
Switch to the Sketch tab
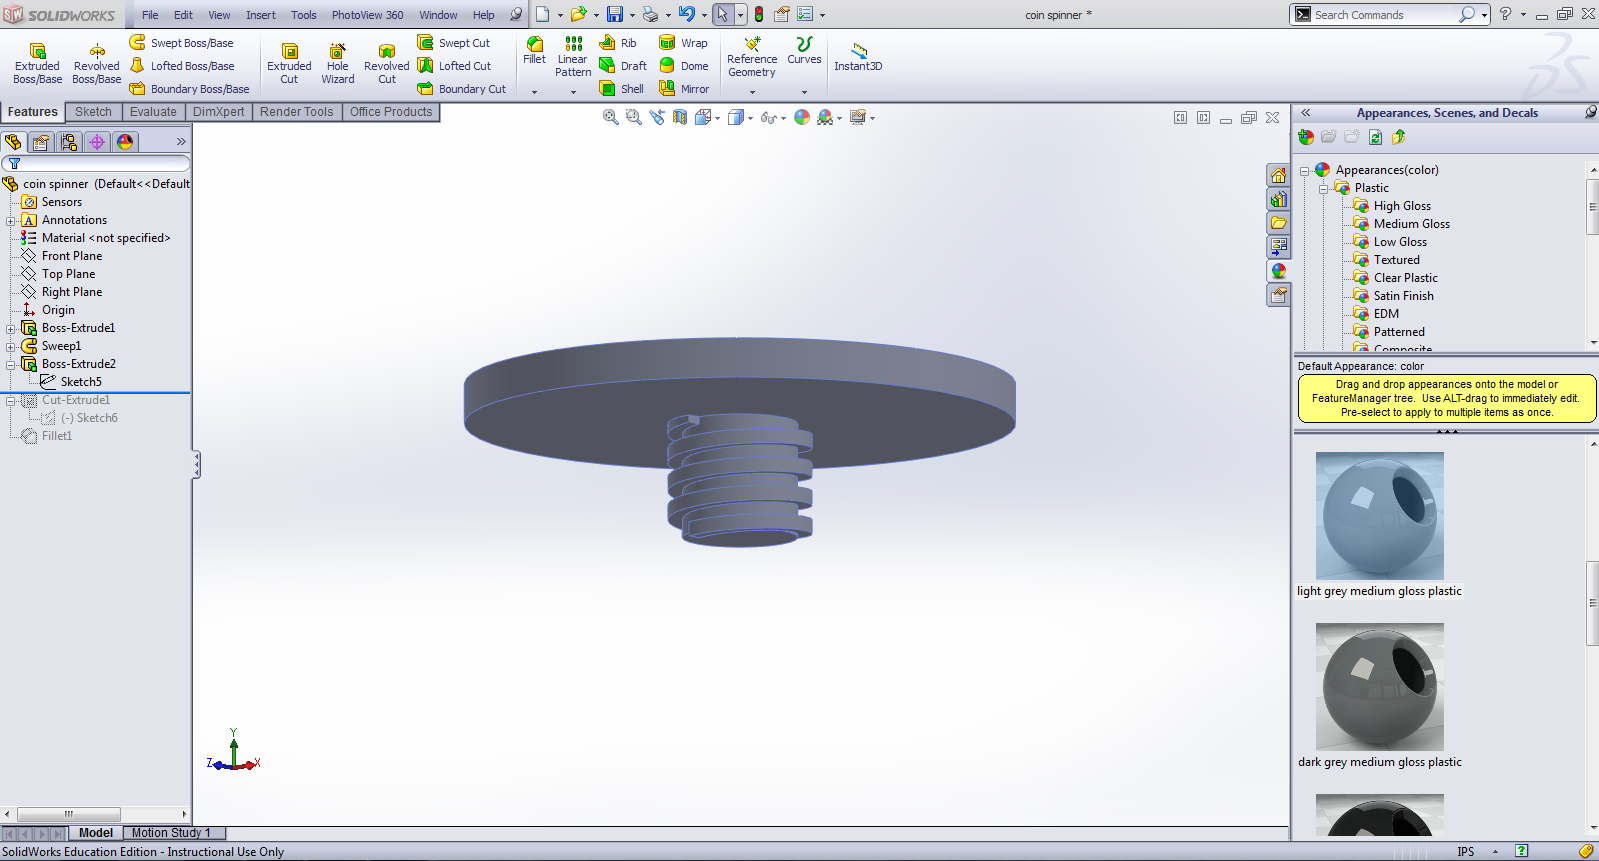point(93,112)
